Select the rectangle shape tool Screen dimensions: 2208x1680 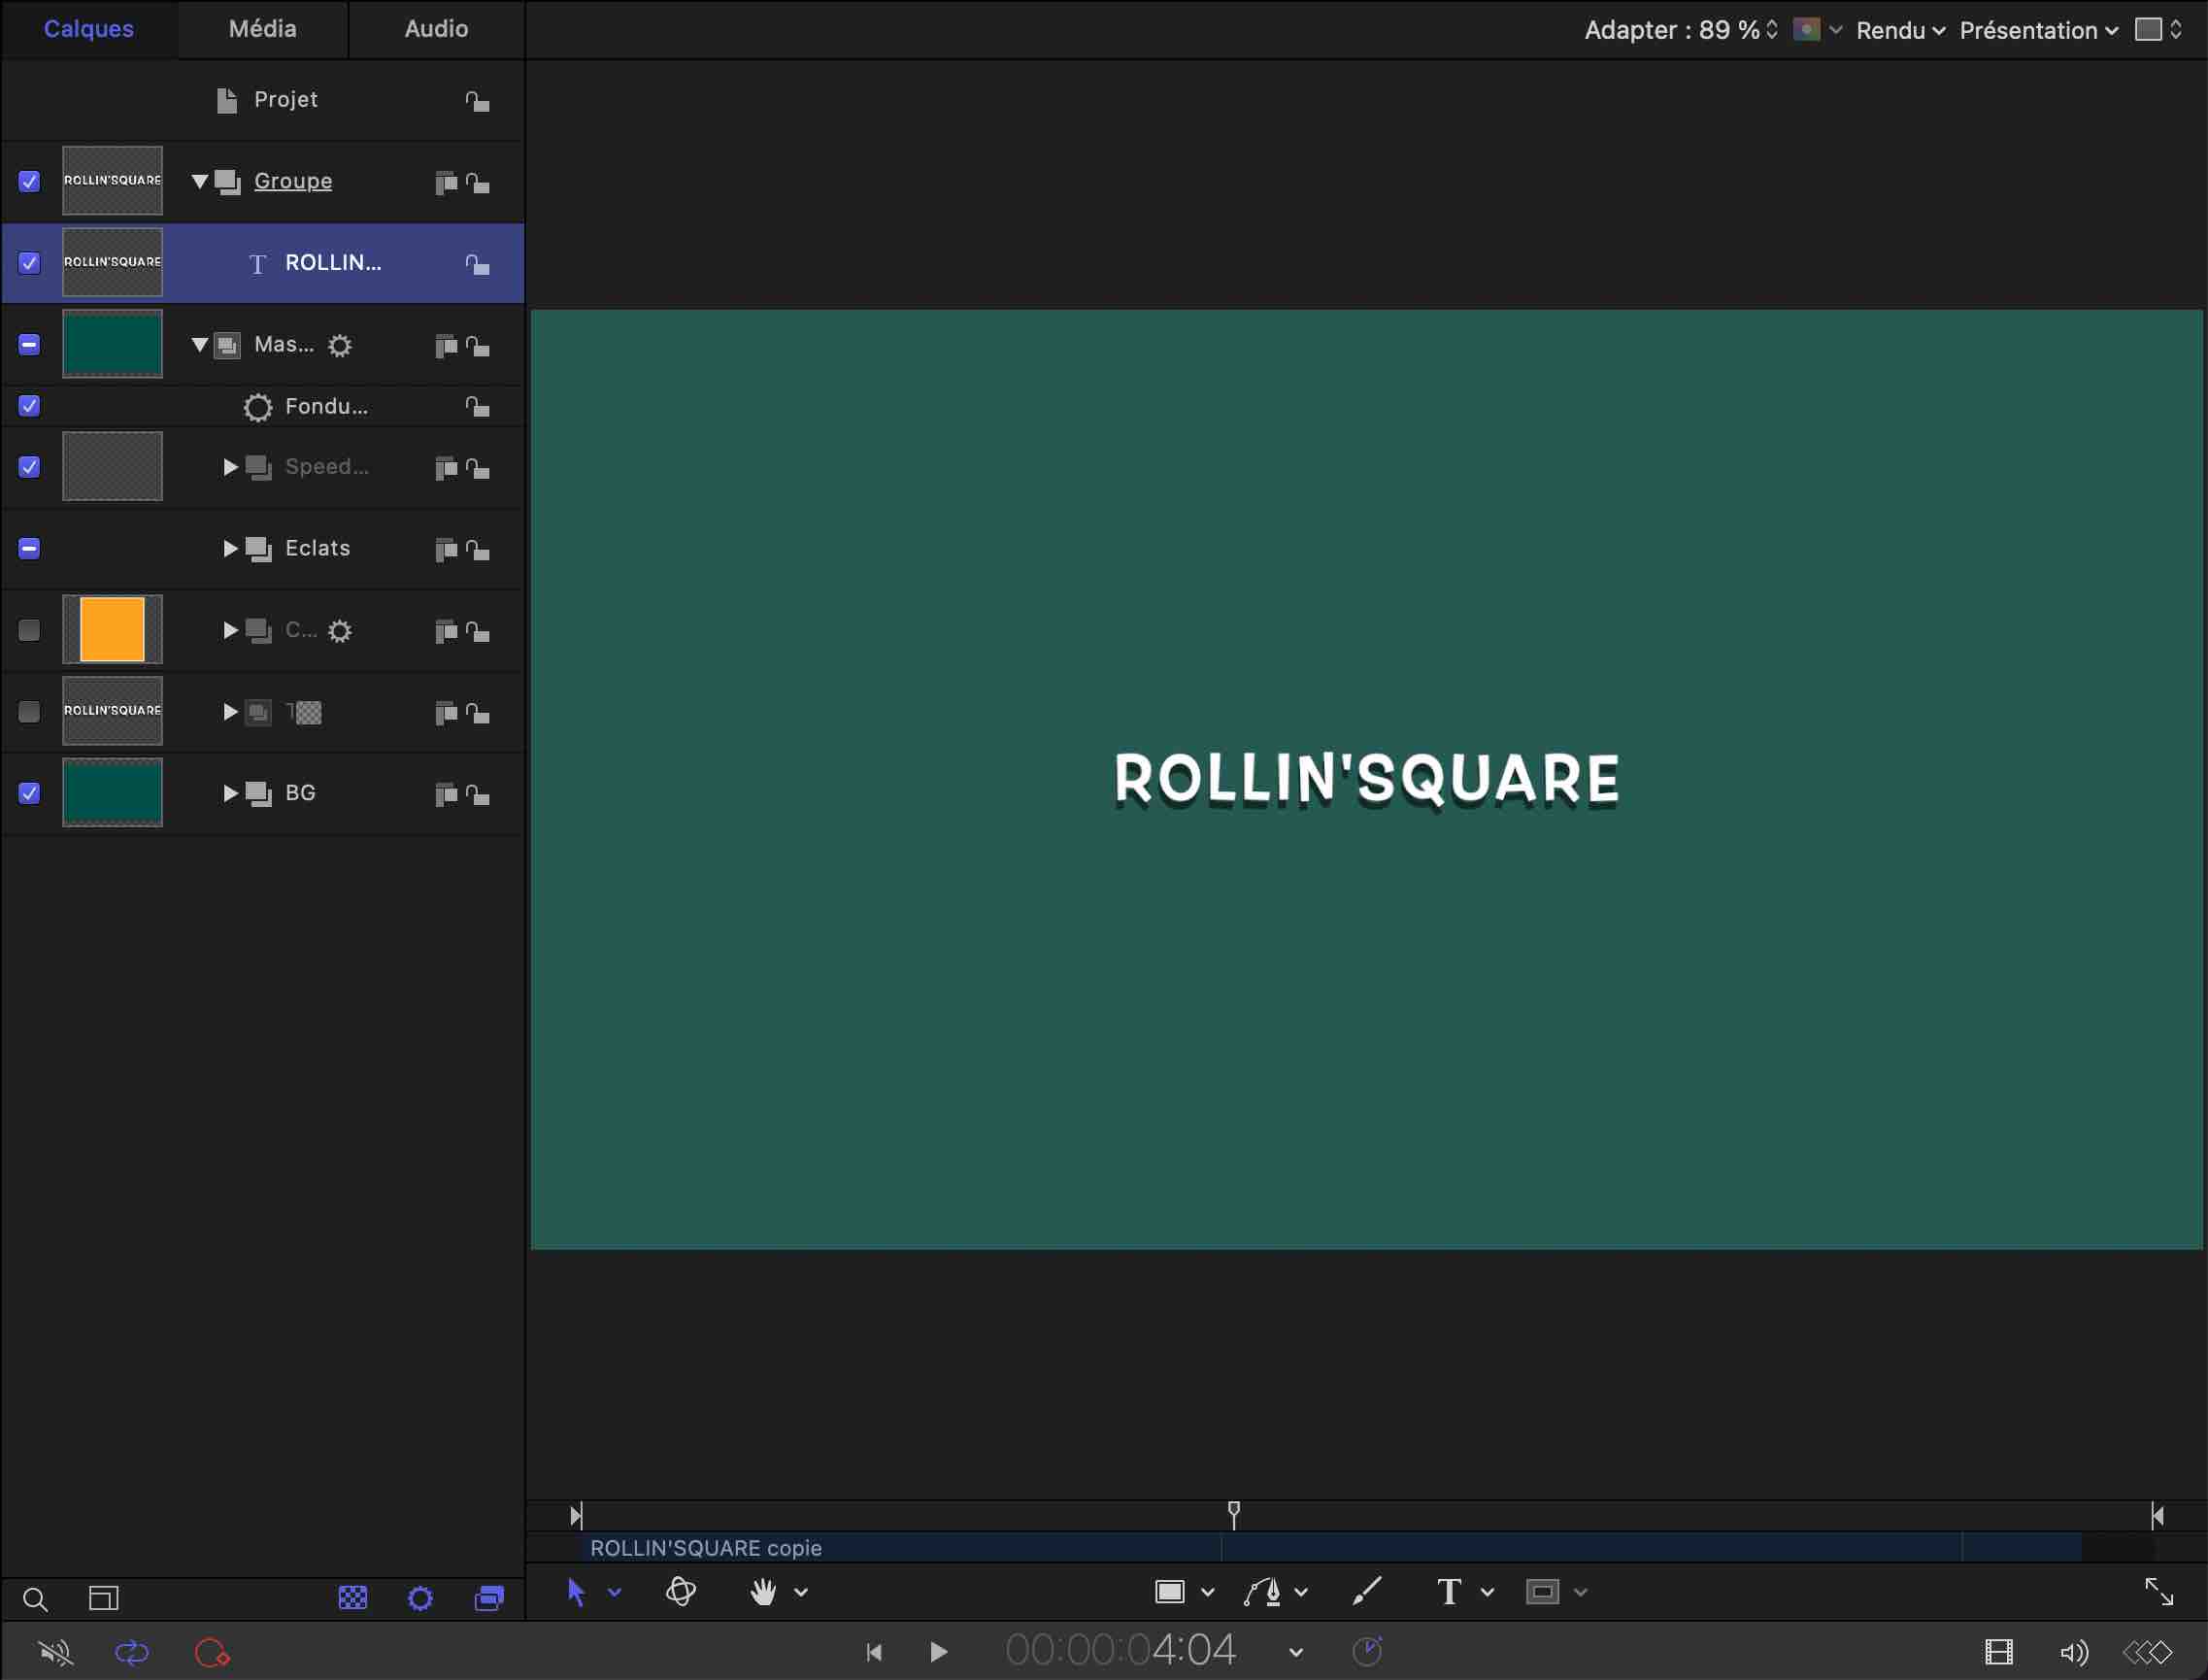[1170, 1592]
